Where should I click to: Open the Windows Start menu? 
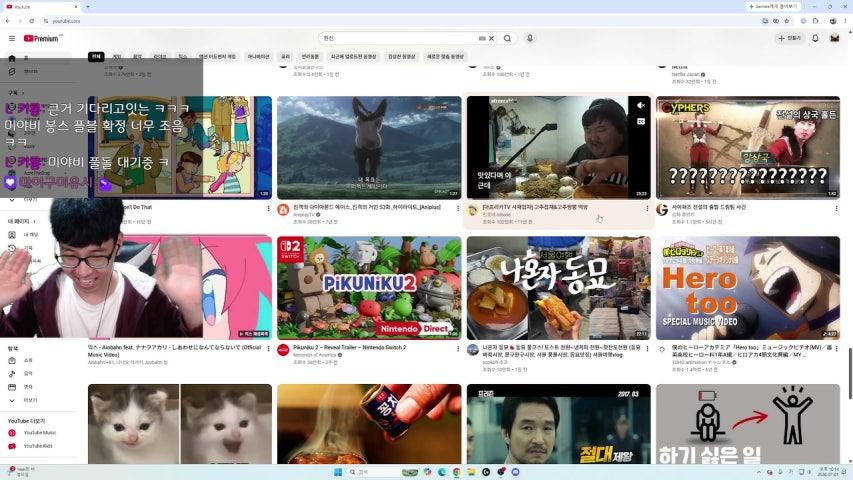338,472
